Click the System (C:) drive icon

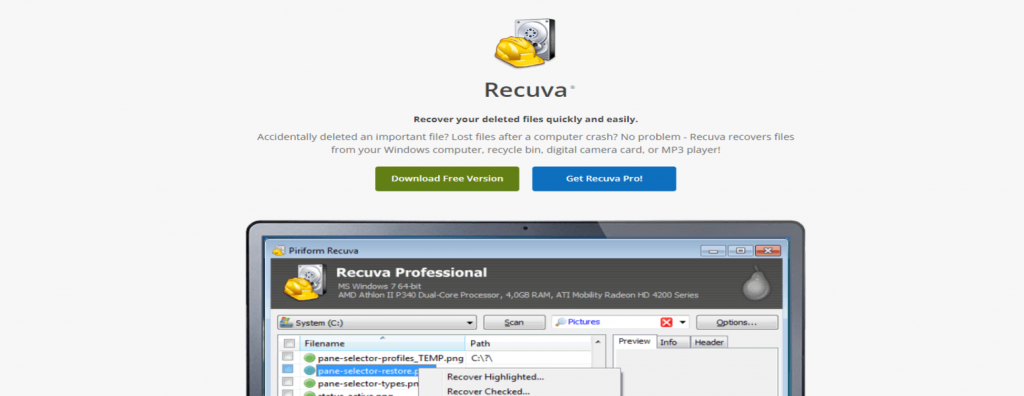pos(286,322)
